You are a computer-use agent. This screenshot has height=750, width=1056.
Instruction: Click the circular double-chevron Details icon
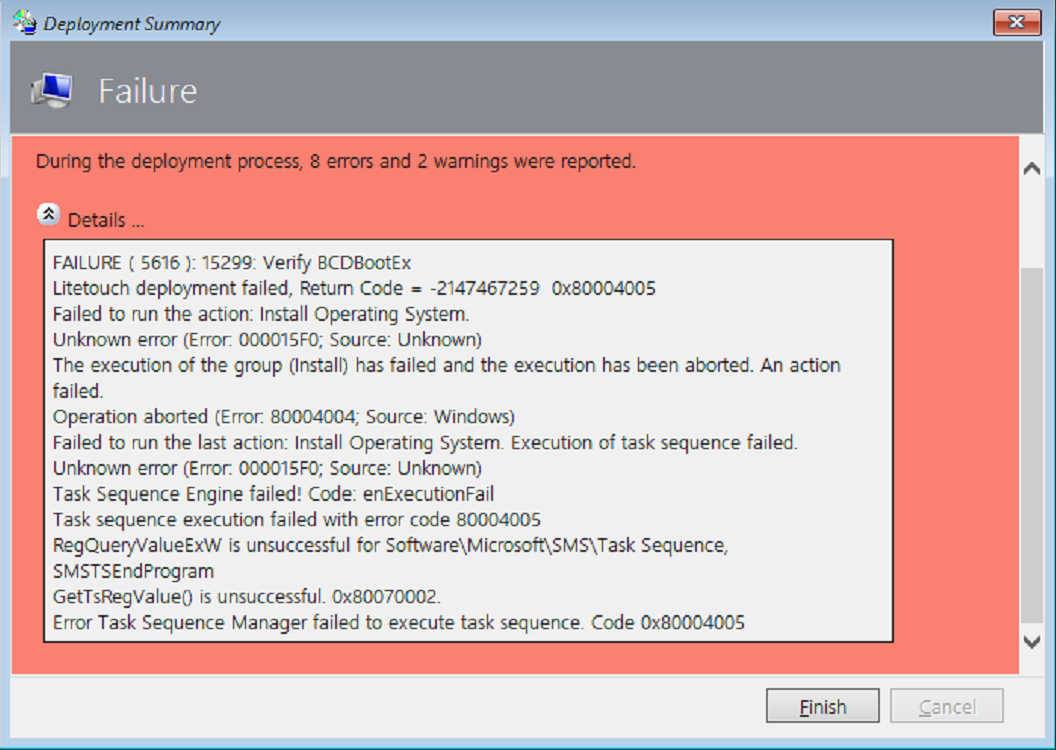(48, 213)
